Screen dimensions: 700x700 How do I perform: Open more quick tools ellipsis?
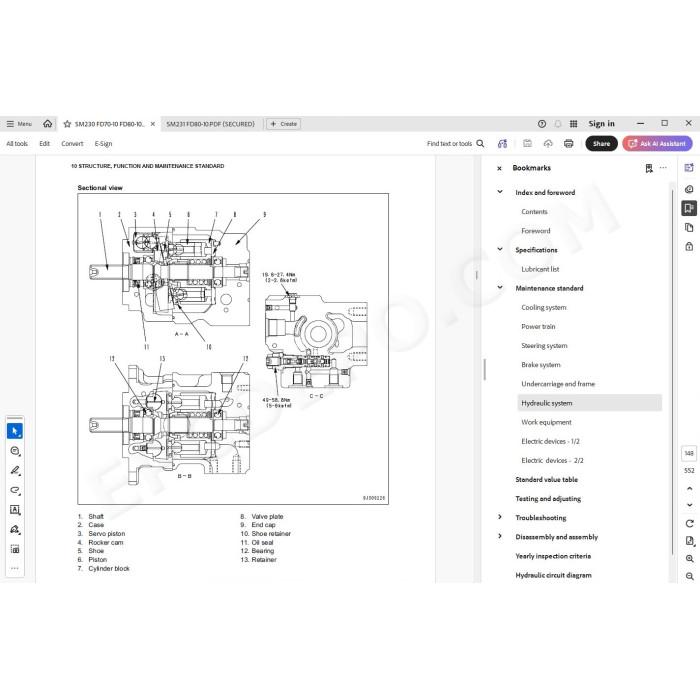(15, 568)
